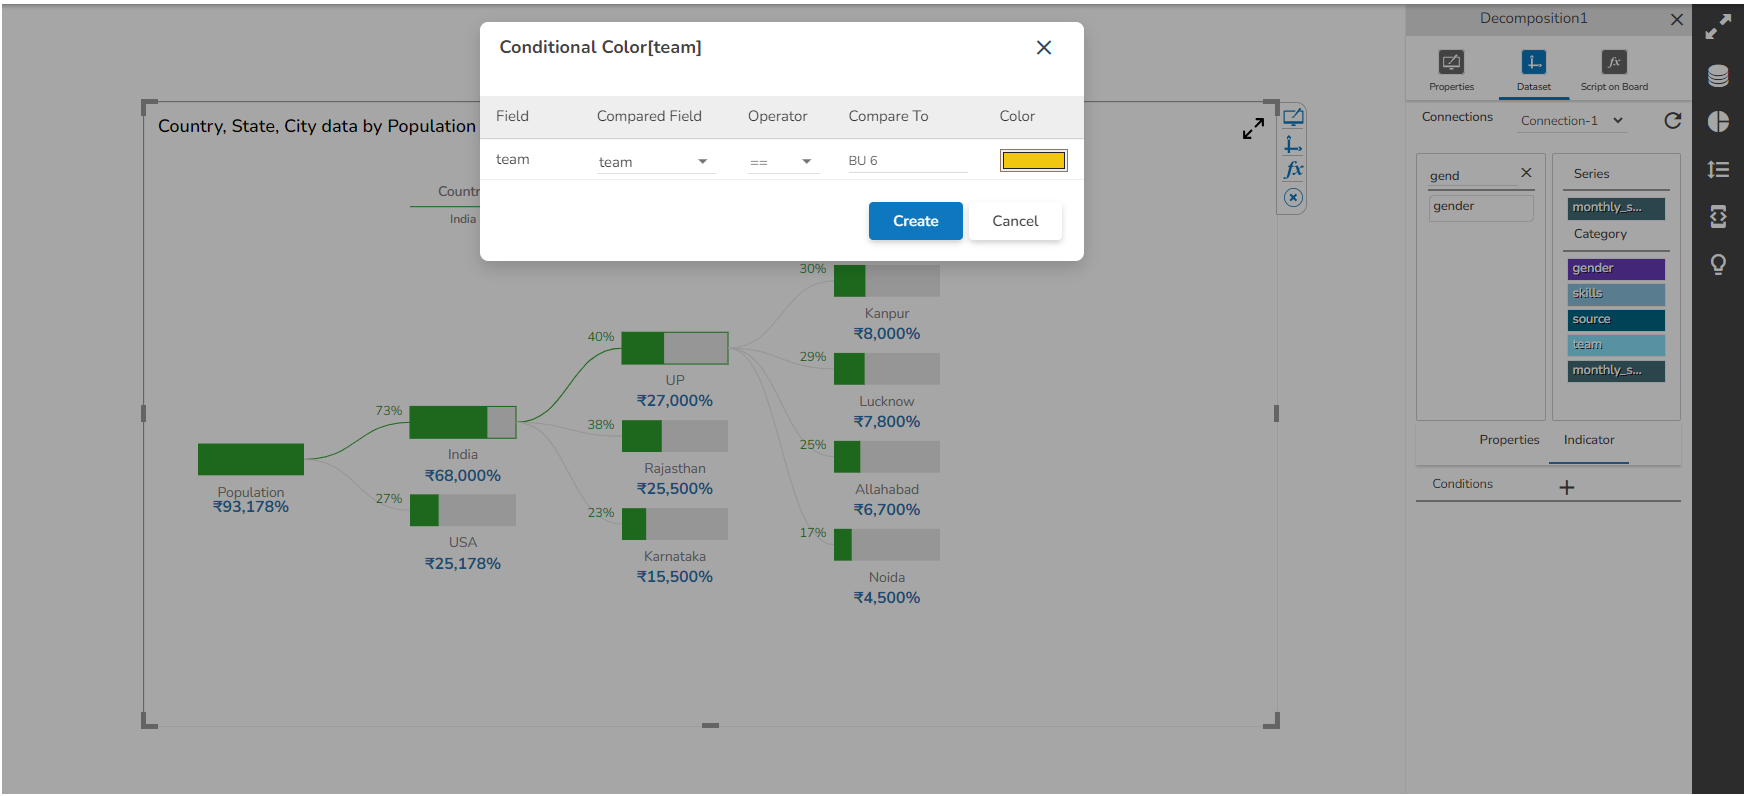Open the line-spacing list icon in sidebar
This screenshot has width=1746, height=796.
[x=1718, y=170]
